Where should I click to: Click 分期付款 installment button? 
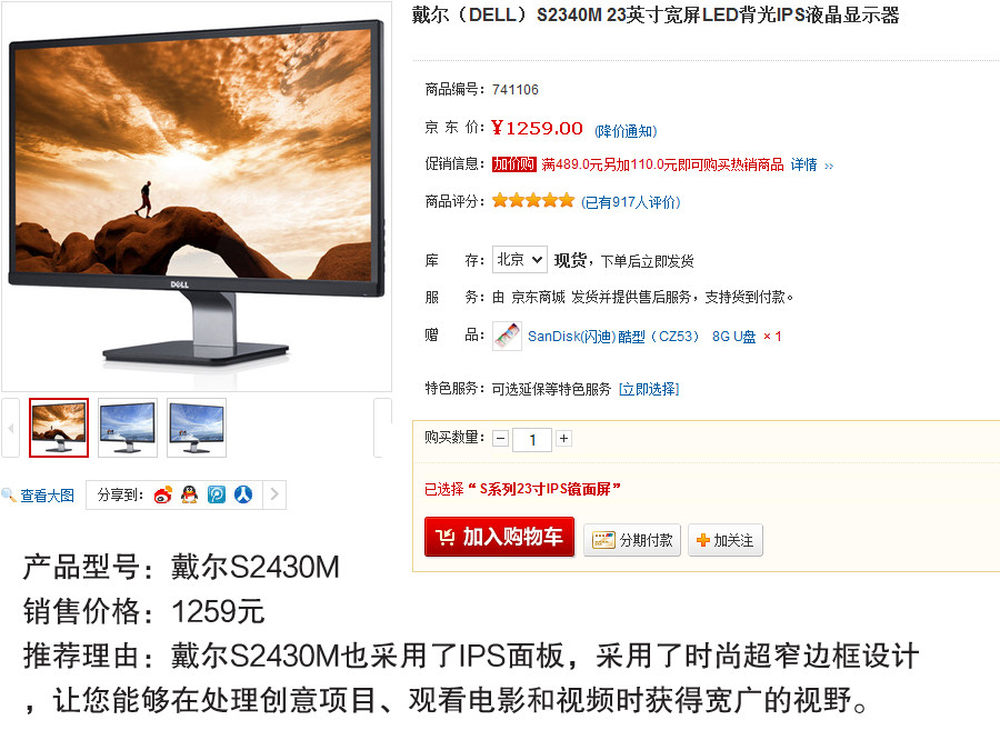coord(632,540)
